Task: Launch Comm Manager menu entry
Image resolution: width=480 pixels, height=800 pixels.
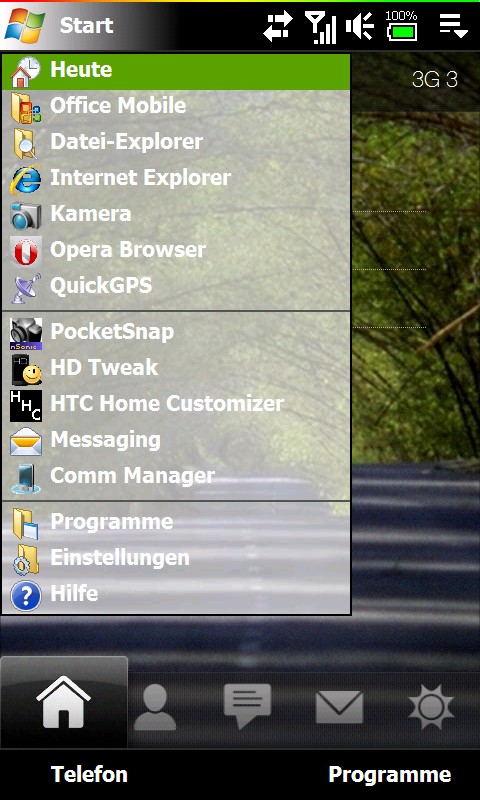Action: point(176,477)
